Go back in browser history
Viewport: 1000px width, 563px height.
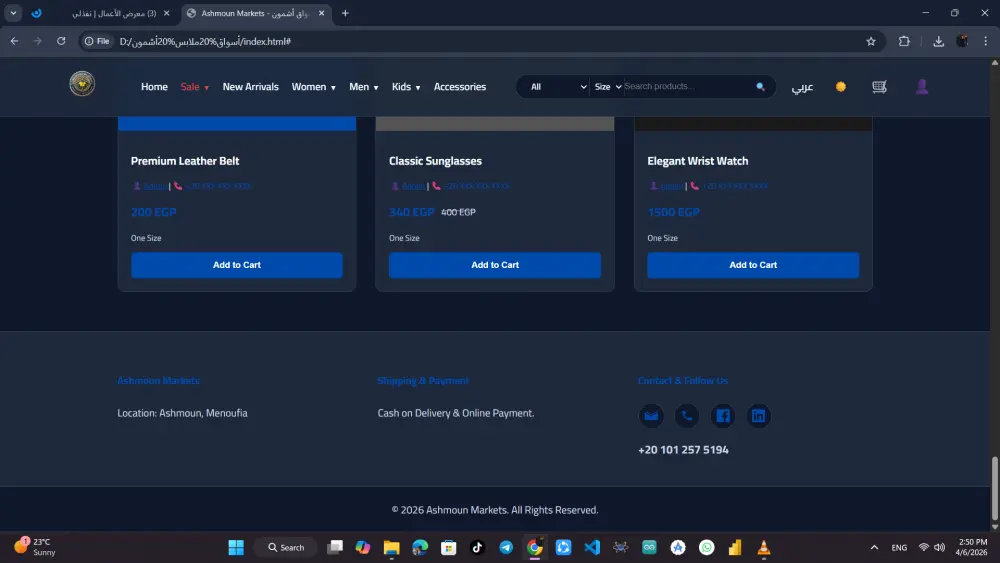(14, 41)
